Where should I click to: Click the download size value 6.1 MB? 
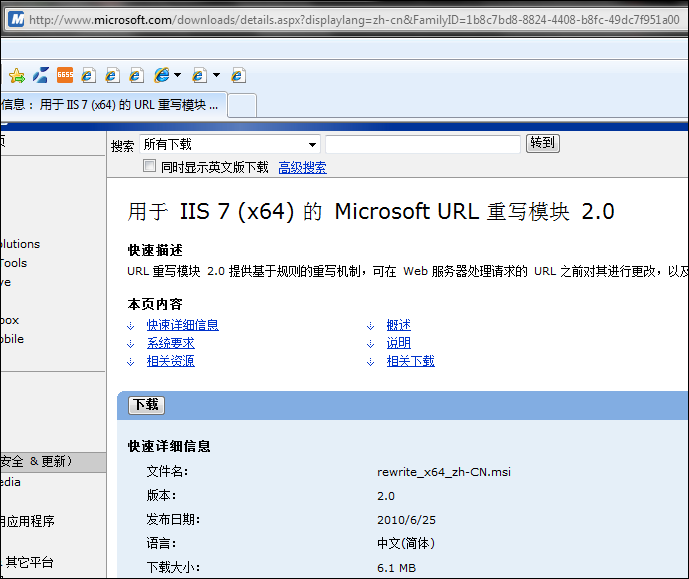click(x=396, y=568)
